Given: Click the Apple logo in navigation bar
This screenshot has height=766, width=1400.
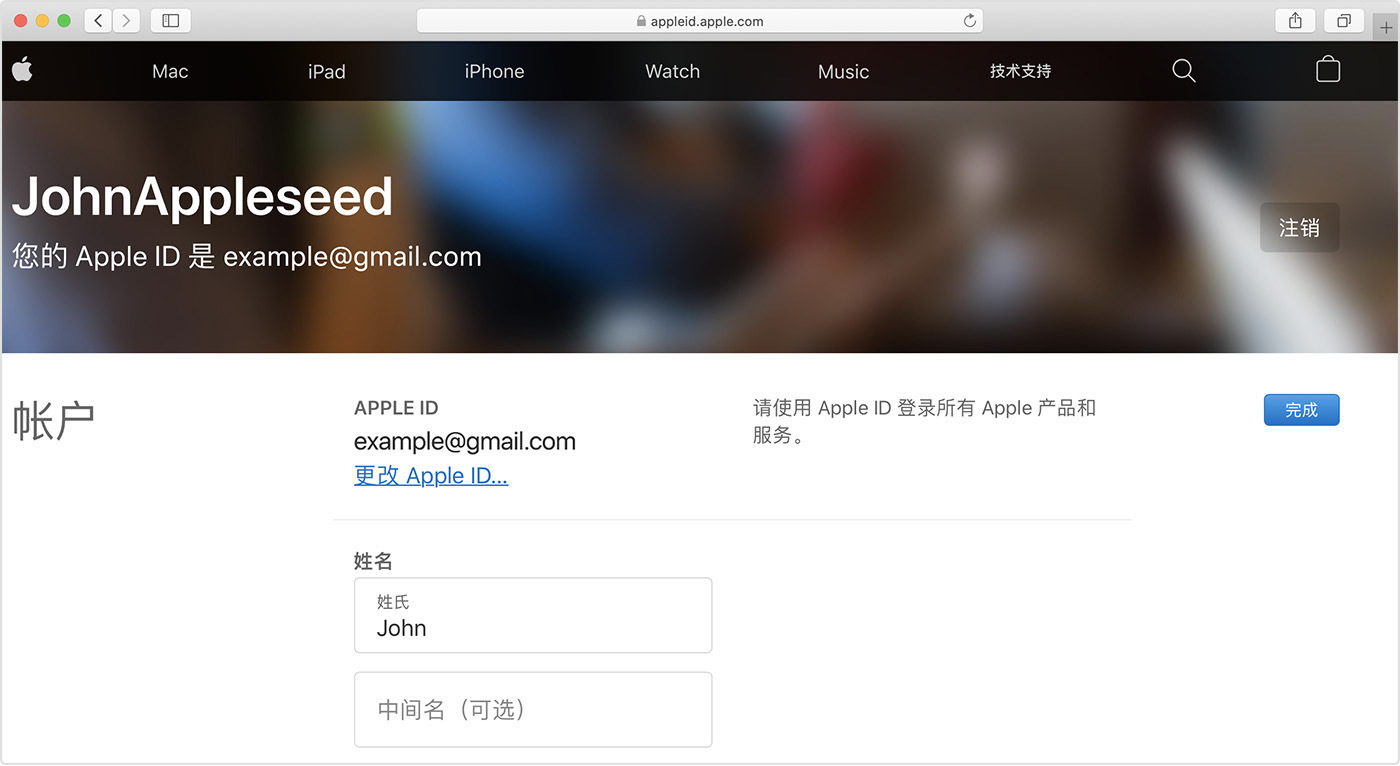Looking at the screenshot, I should pyautogui.click(x=22, y=70).
